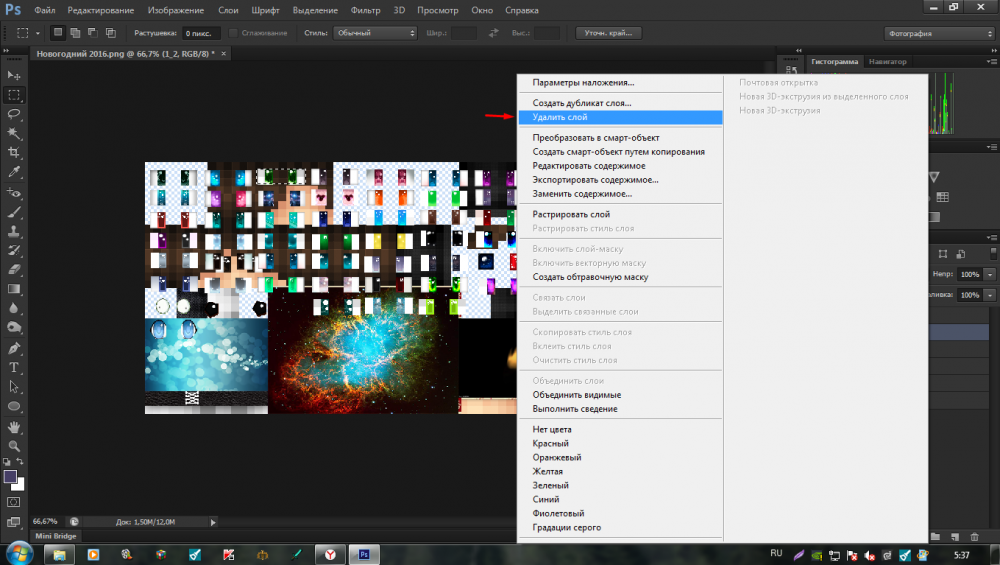Viewport: 1000px width, 565px height.
Task: Expand the Фотография workspace dropdown
Action: (x=938, y=33)
